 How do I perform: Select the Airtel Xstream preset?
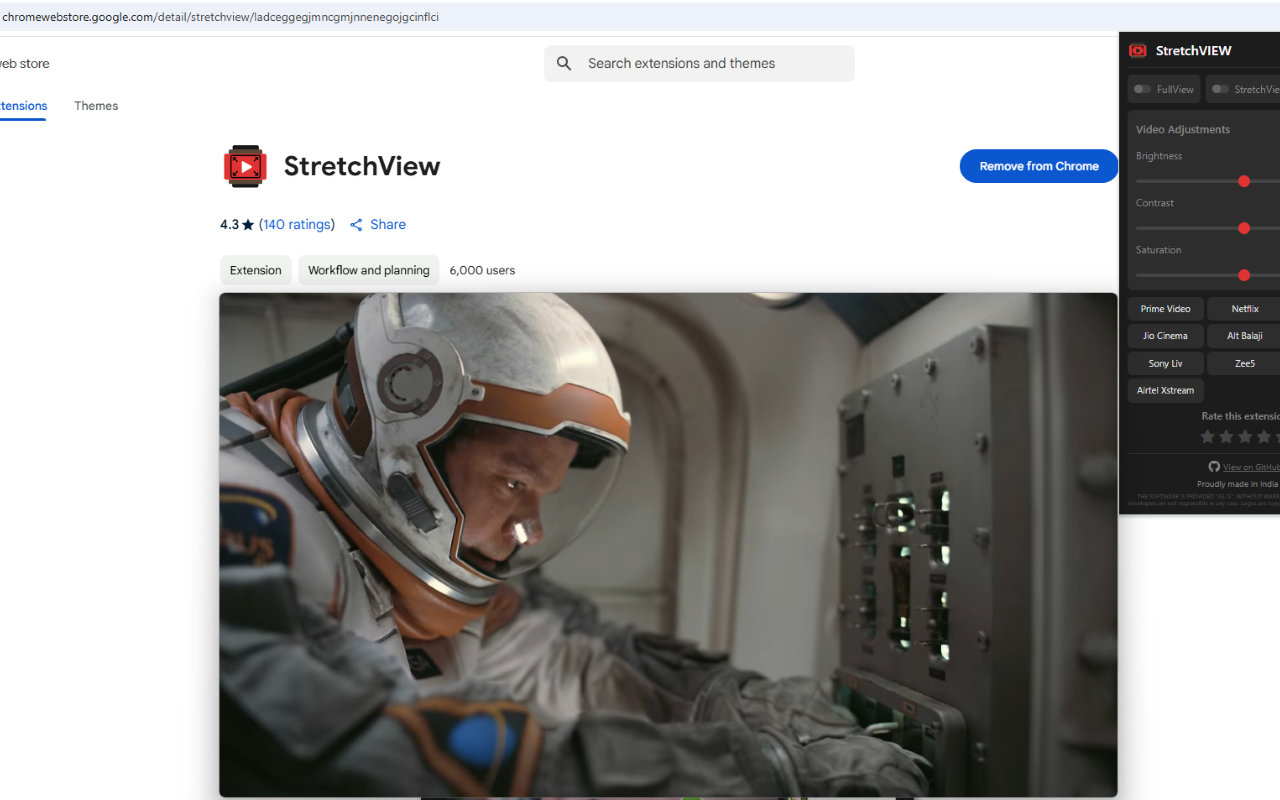tap(1165, 390)
